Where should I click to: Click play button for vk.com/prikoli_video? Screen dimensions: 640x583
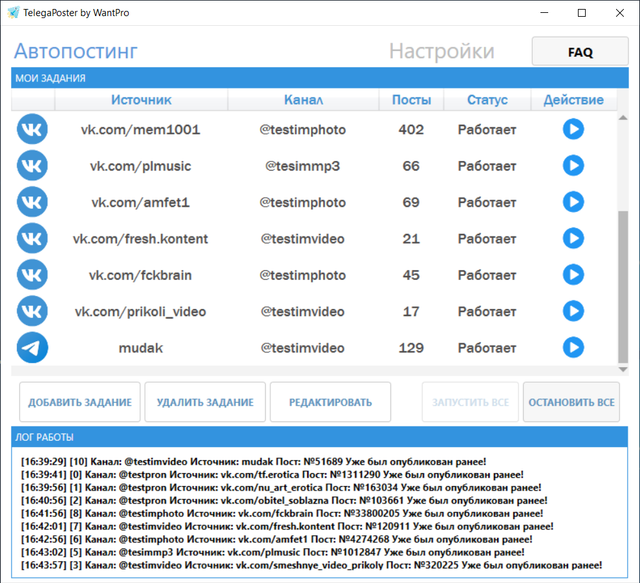click(x=573, y=311)
